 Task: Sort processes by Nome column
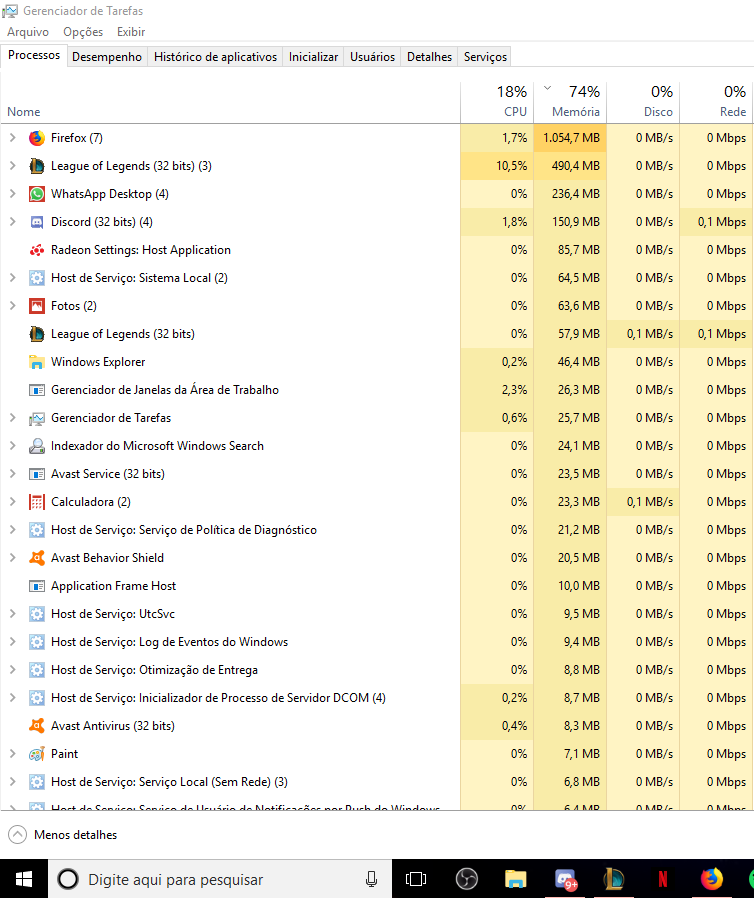230,103
